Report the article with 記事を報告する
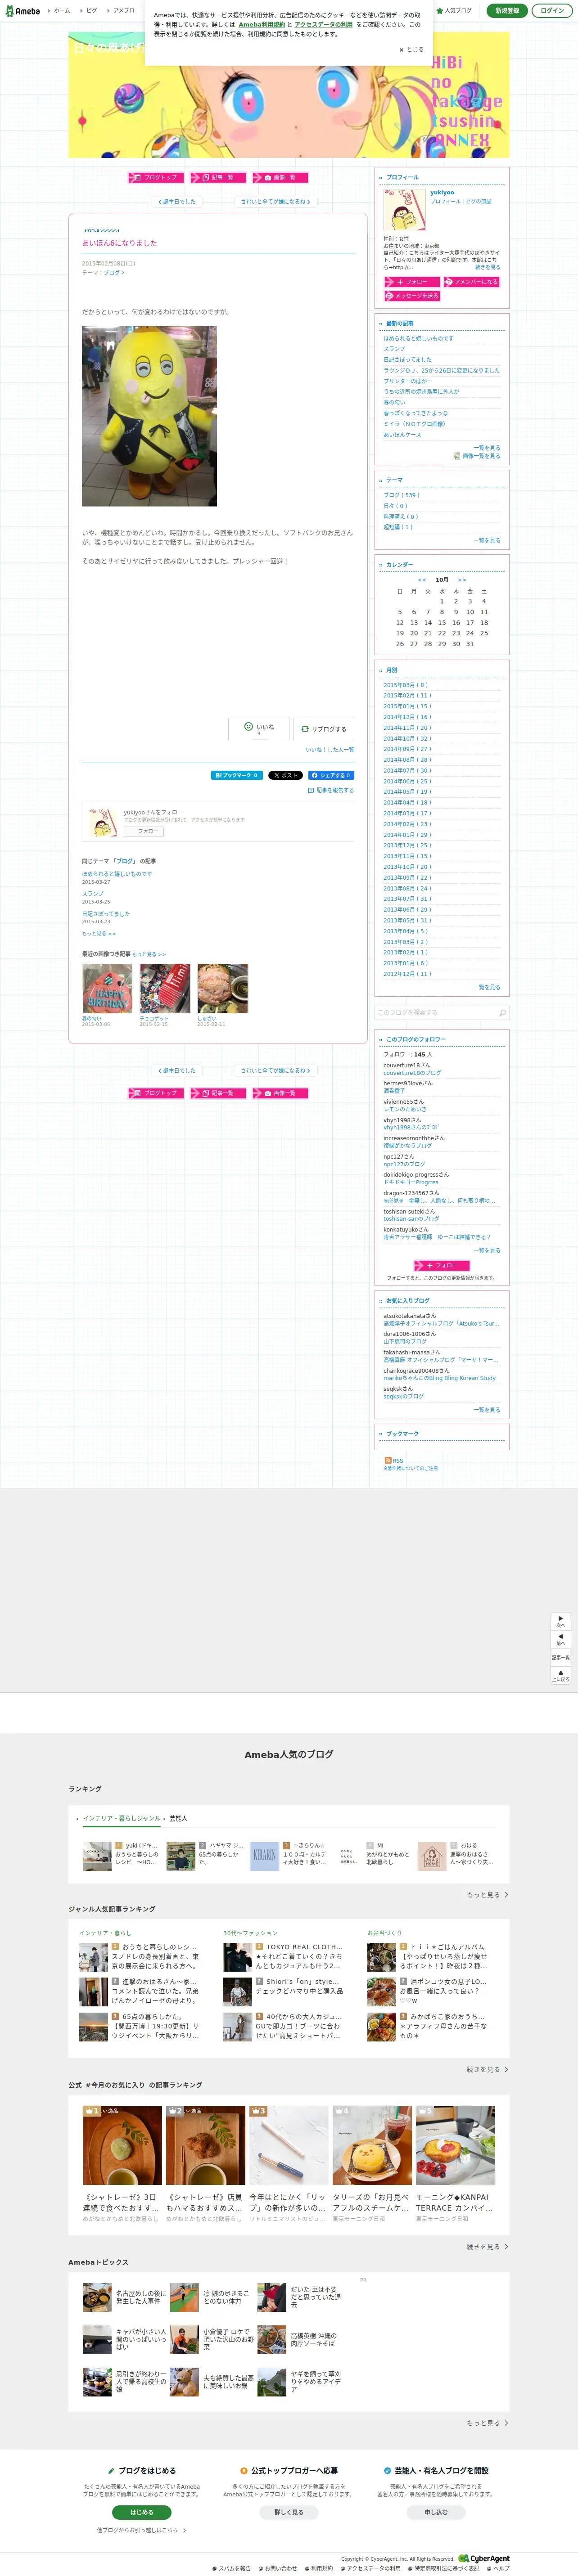This screenshot has height=2576, width=578. pos(331,790)
